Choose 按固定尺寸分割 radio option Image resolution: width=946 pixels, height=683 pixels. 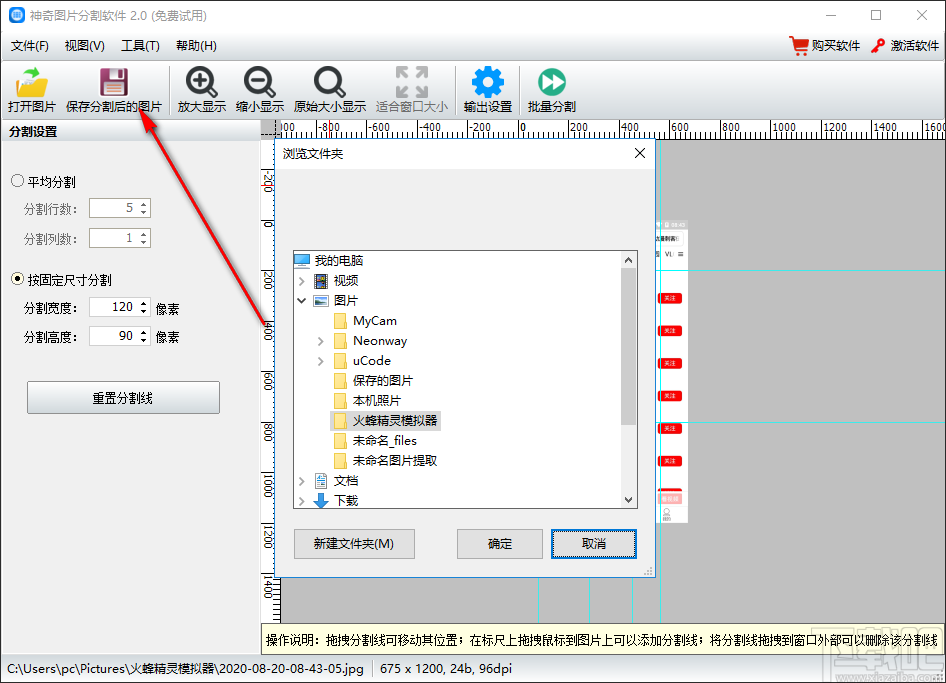[x=17, y=279]
